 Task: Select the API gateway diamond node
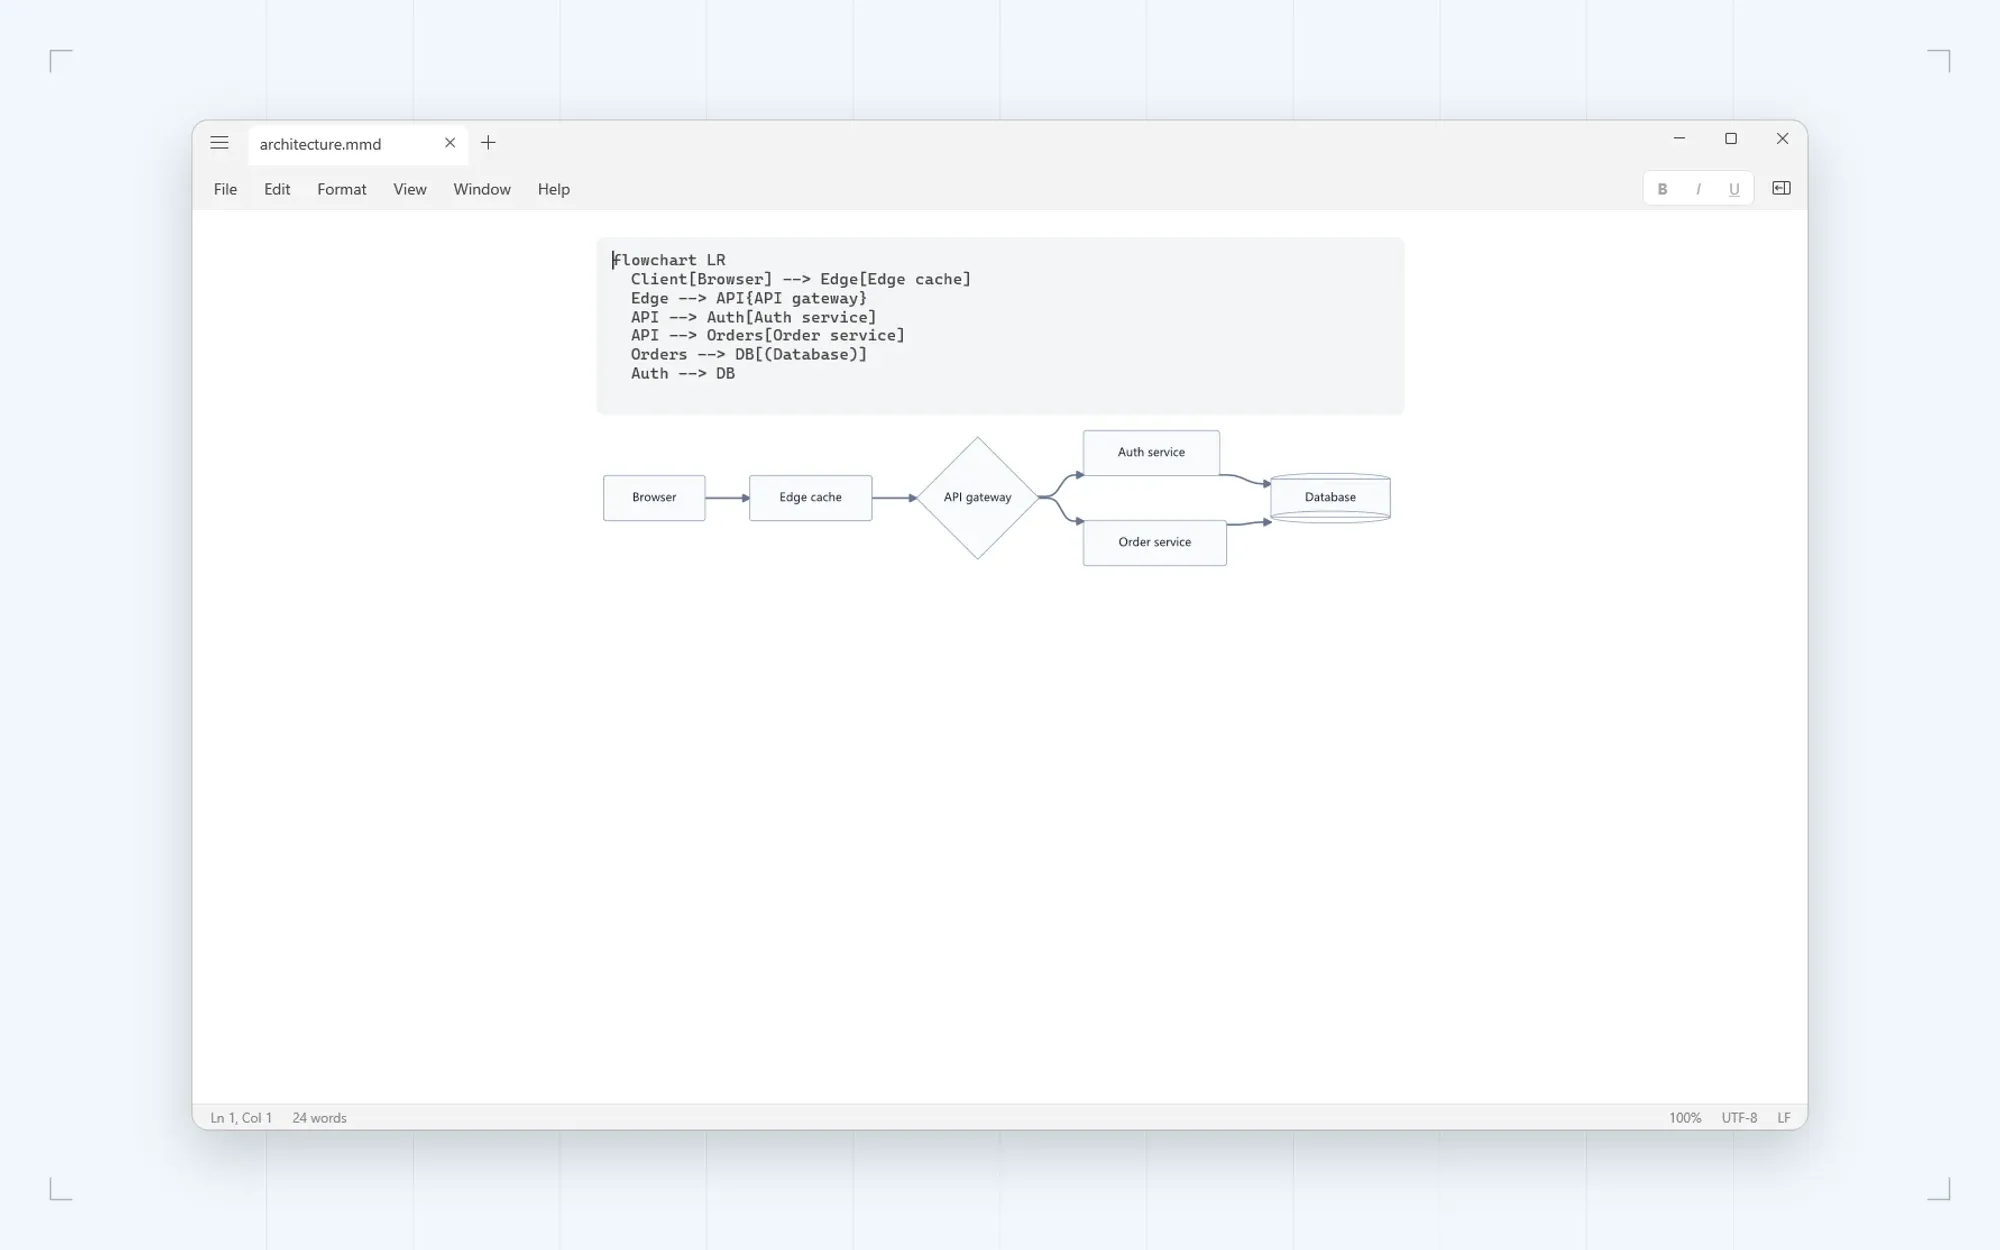978,497
